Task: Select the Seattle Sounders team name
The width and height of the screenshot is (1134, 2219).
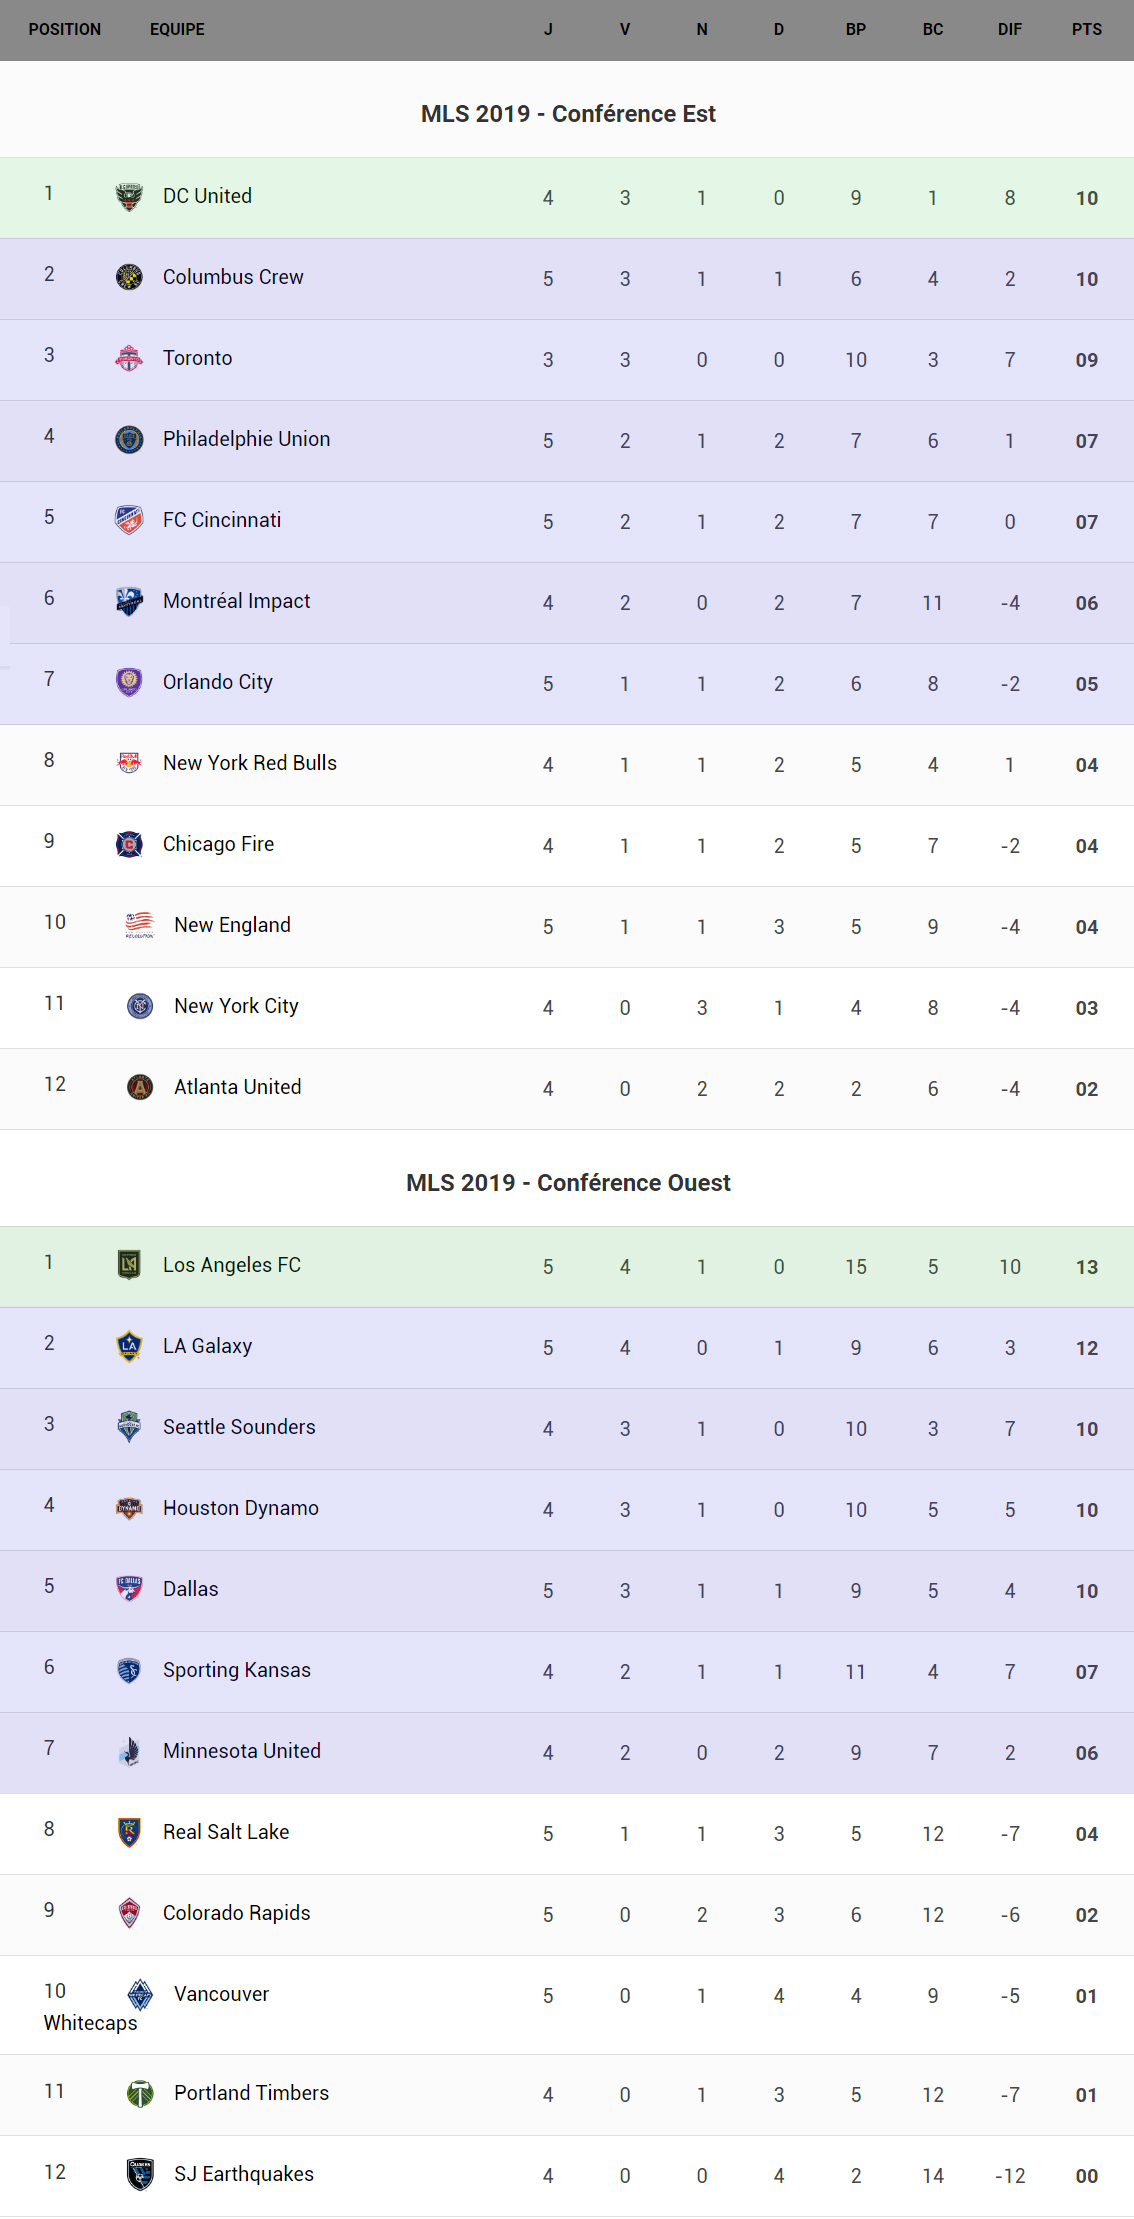Action: point(239,1427)
